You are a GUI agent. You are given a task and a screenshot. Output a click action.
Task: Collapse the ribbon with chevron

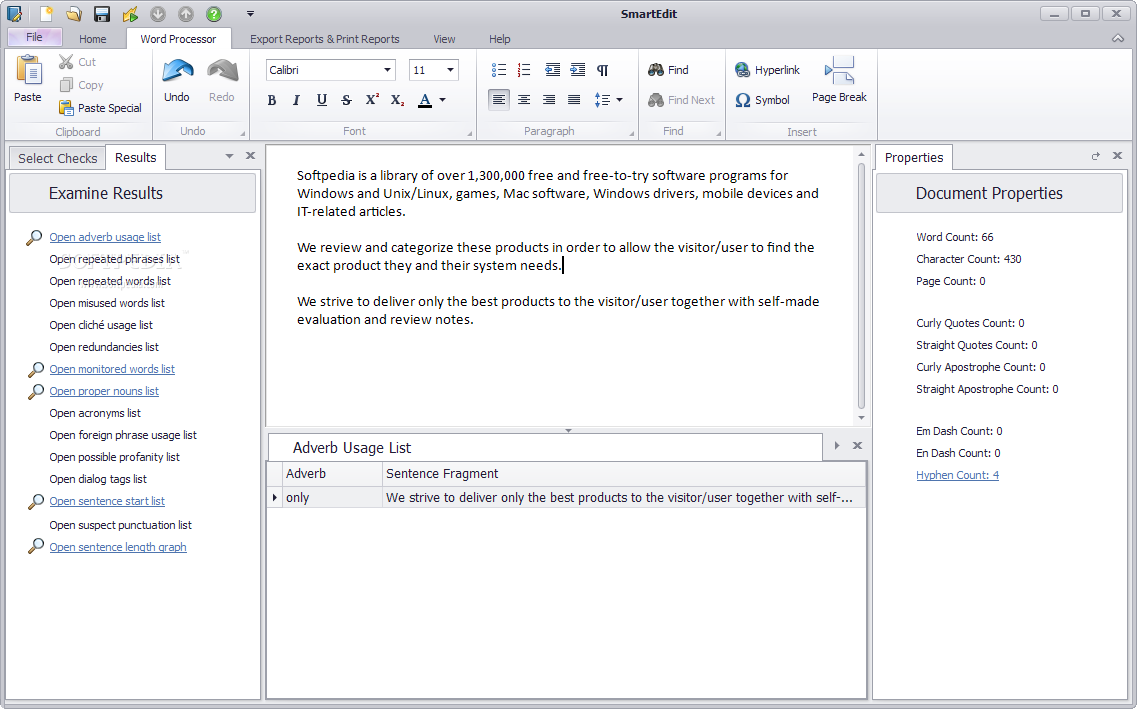(x=1118, y=39)
